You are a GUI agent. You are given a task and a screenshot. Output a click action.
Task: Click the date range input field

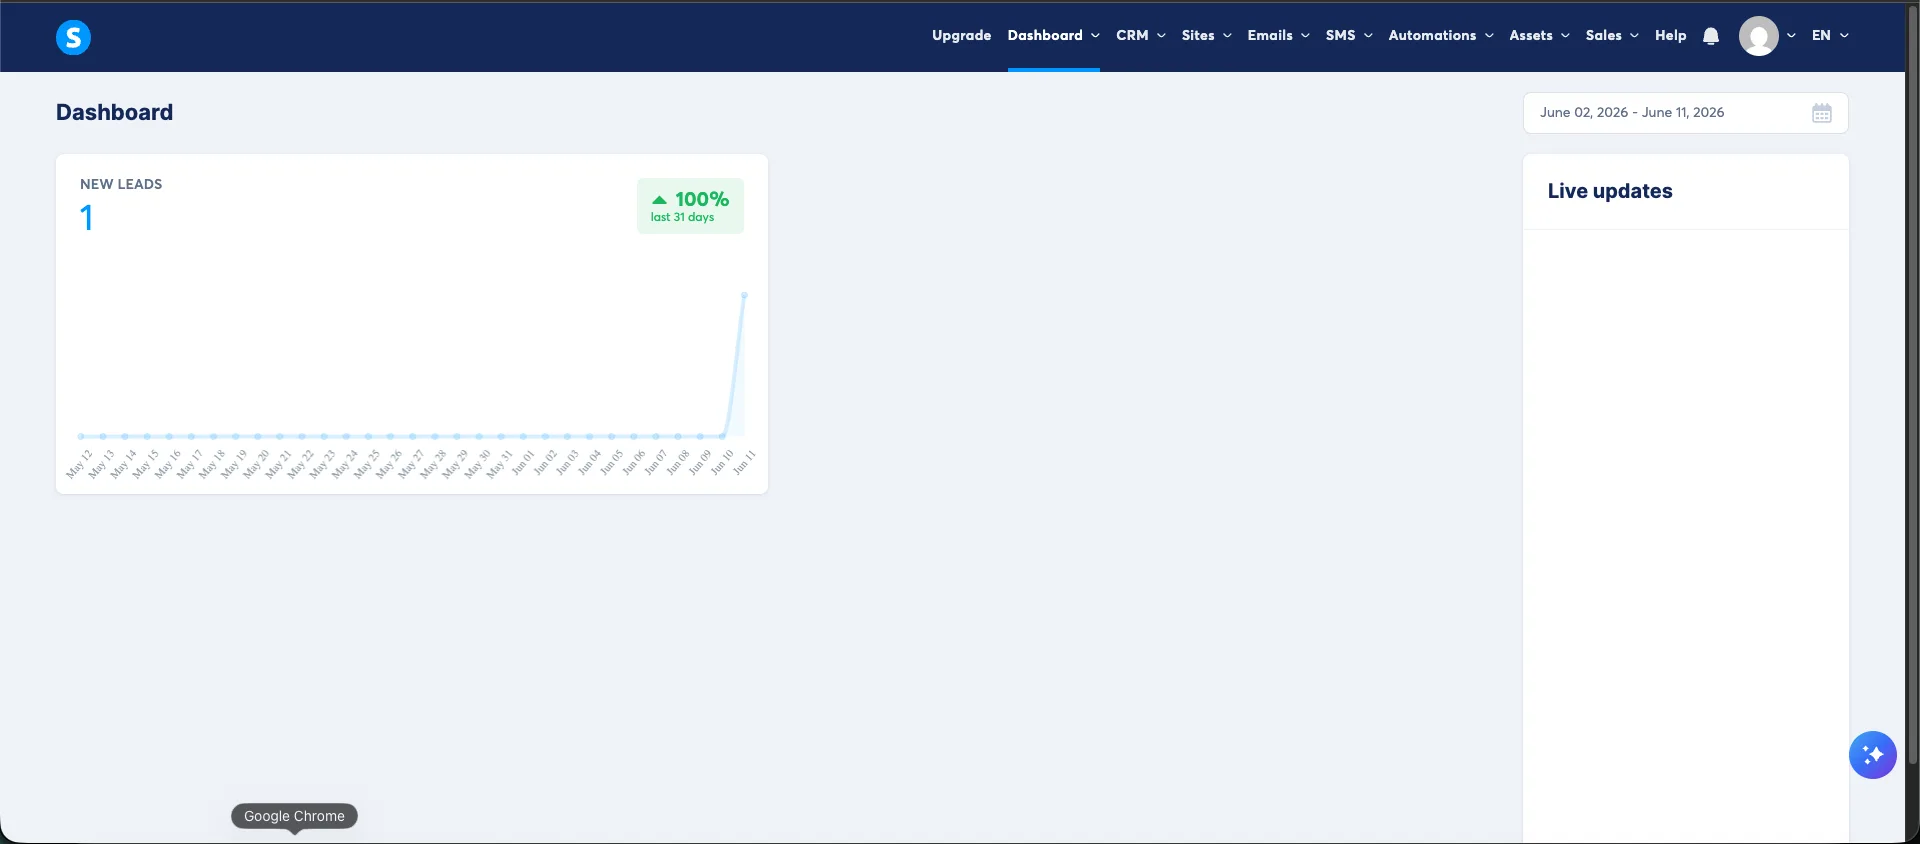pos(1685,113)
